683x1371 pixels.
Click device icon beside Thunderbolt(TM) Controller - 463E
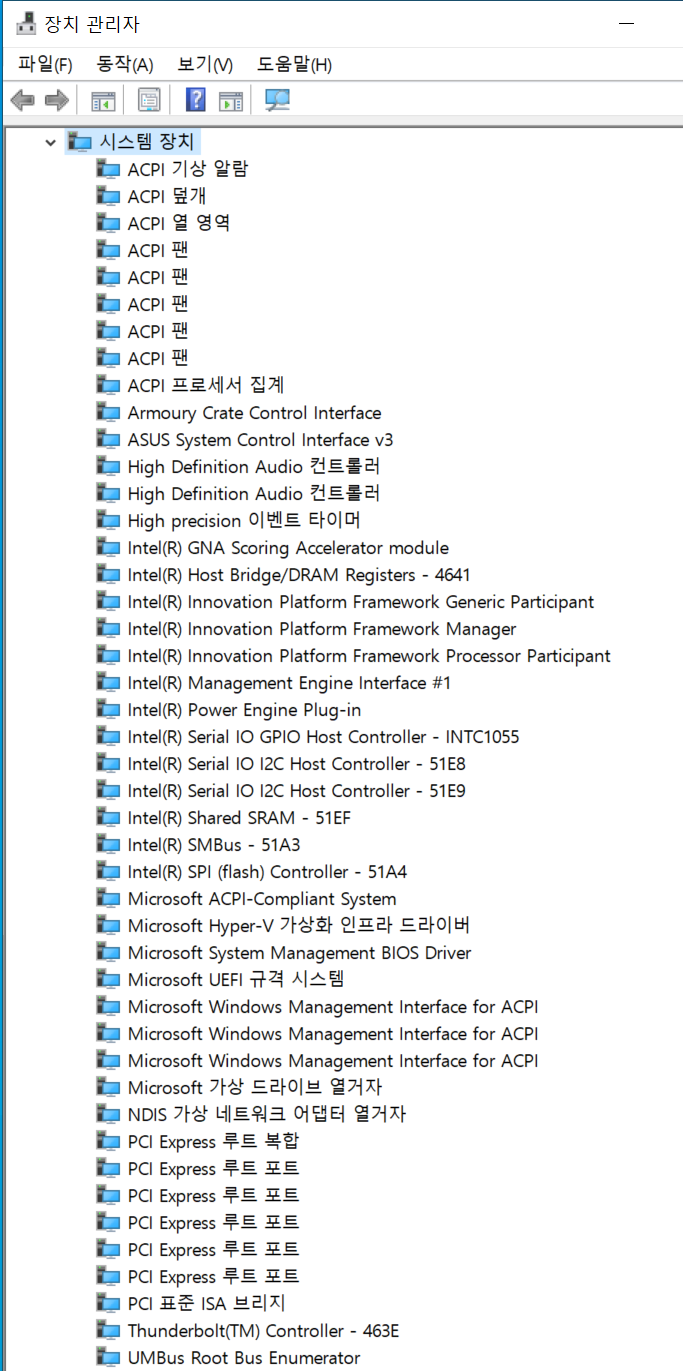point(108,1330)
